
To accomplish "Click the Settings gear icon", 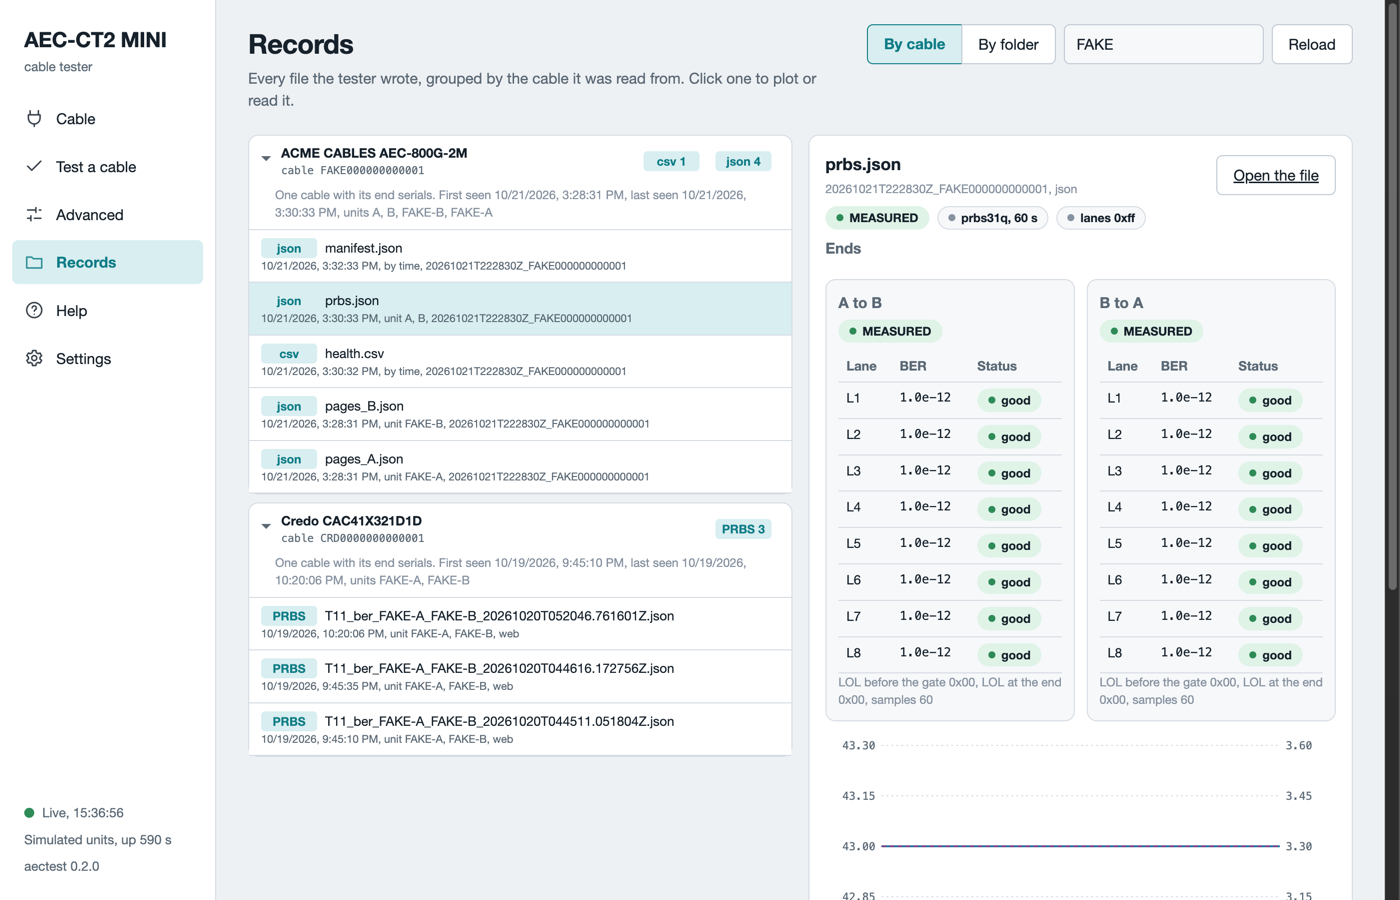I will click(34, 358).
